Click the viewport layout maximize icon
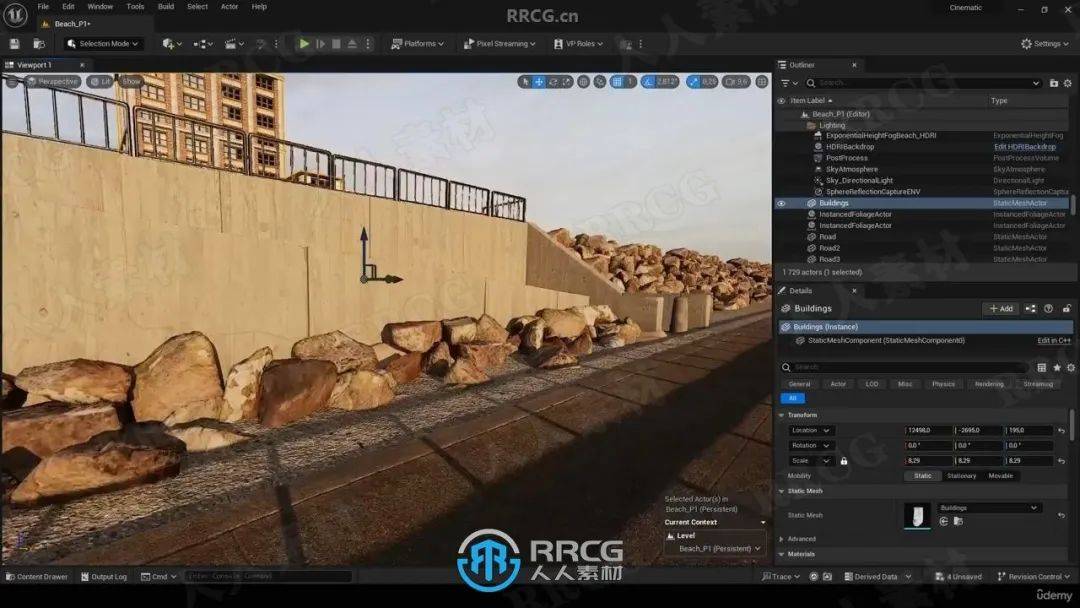This screenshot has height=608, width=1080. pyautogui.click(x=762, y=82)
